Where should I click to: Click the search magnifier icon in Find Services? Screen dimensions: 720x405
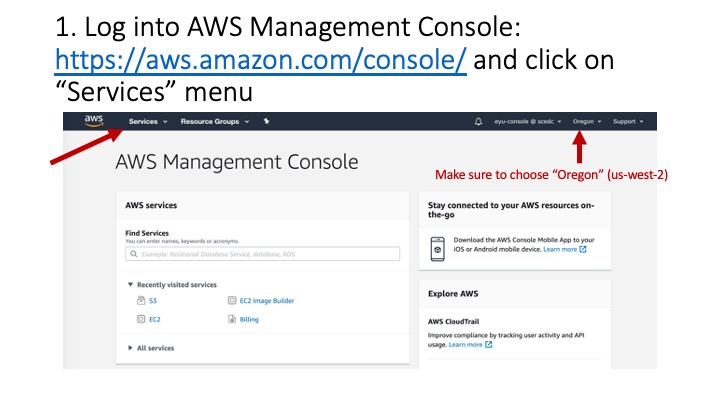pos(132,255)
